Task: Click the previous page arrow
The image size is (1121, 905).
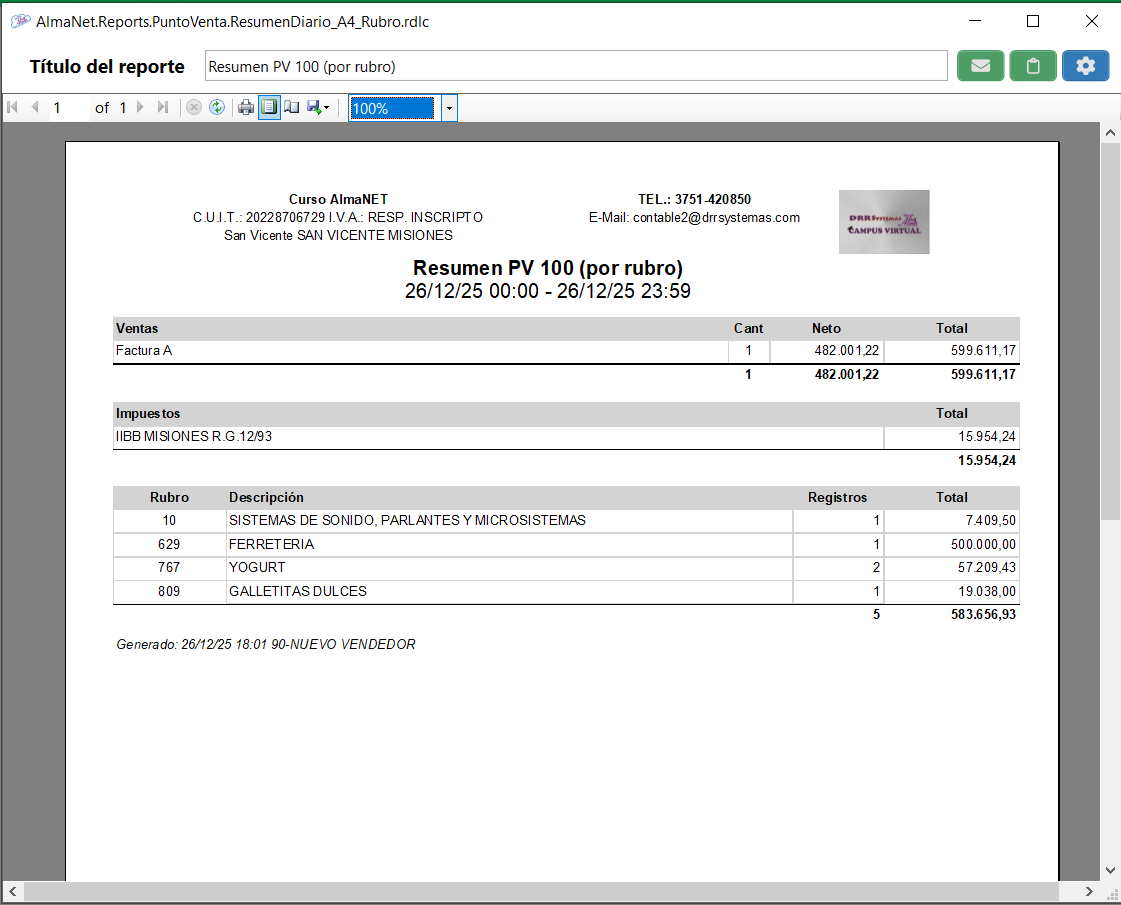Action: (x=35, y=108)
